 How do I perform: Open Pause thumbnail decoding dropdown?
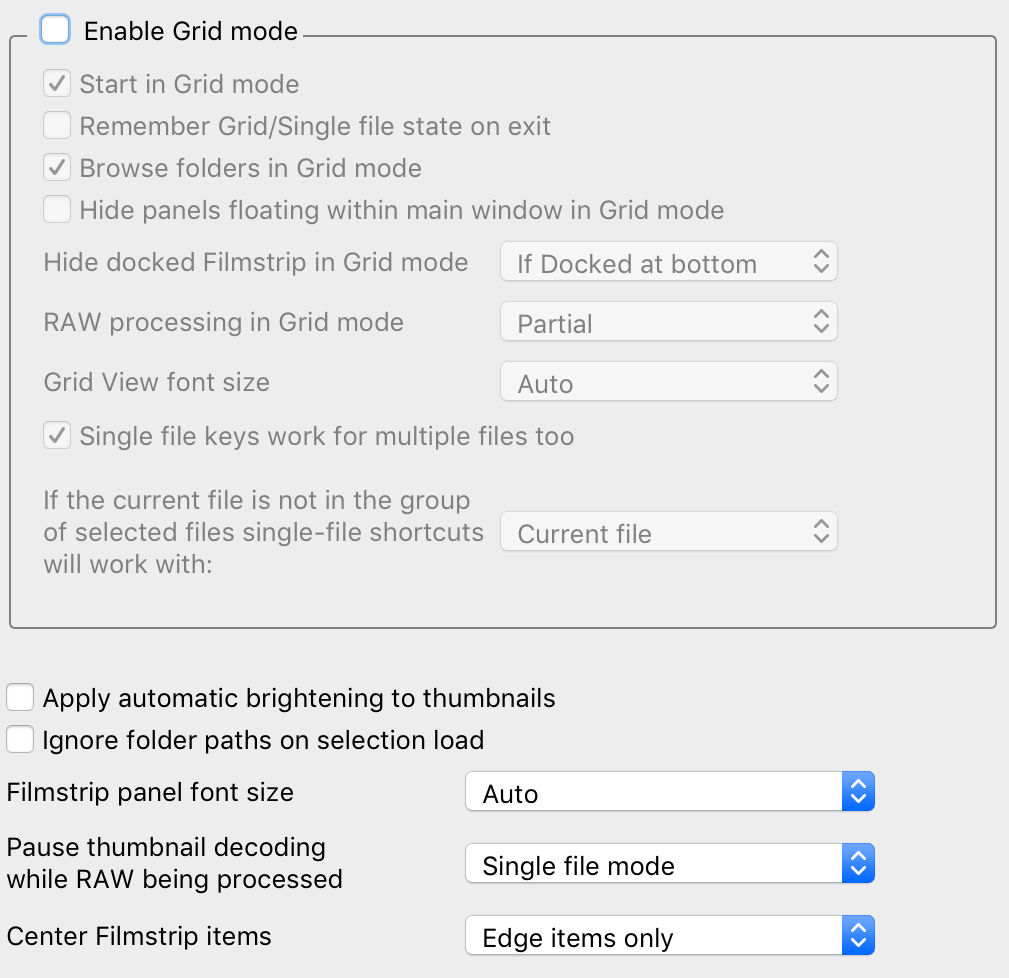point(669,865)
